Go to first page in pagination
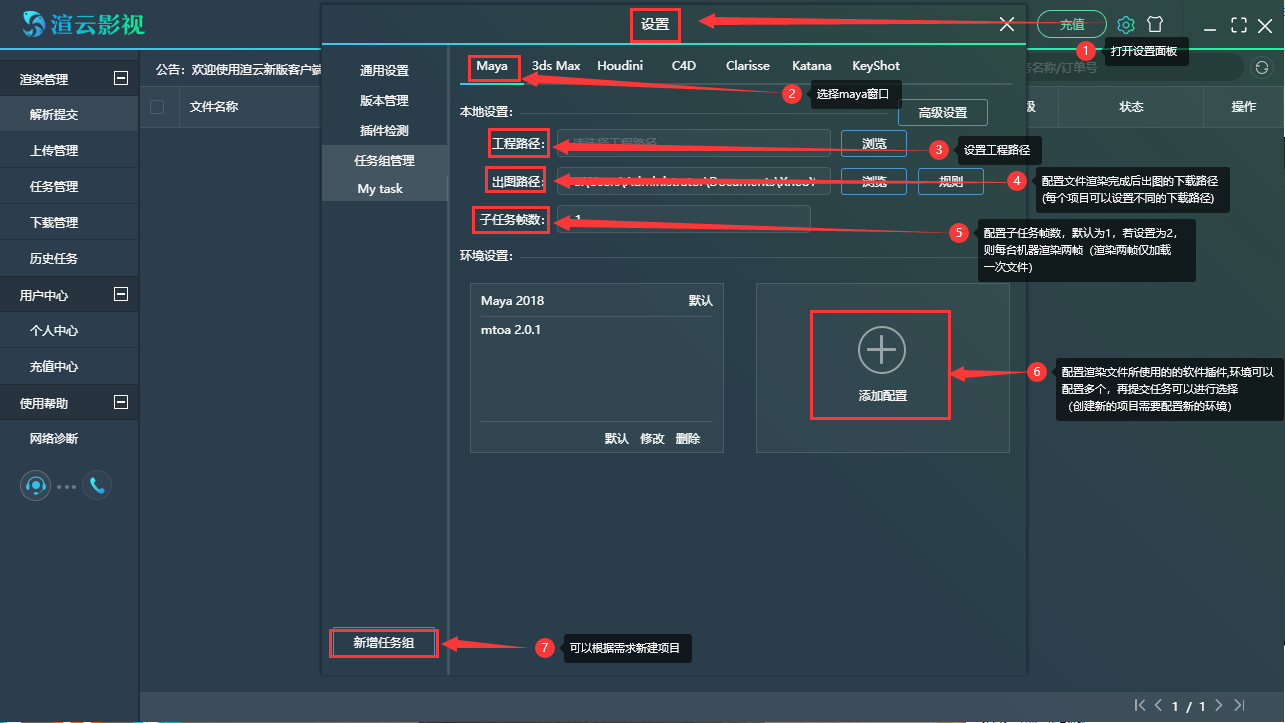The width and height of the screenshot is (1285, 723). click(1140, 705)
